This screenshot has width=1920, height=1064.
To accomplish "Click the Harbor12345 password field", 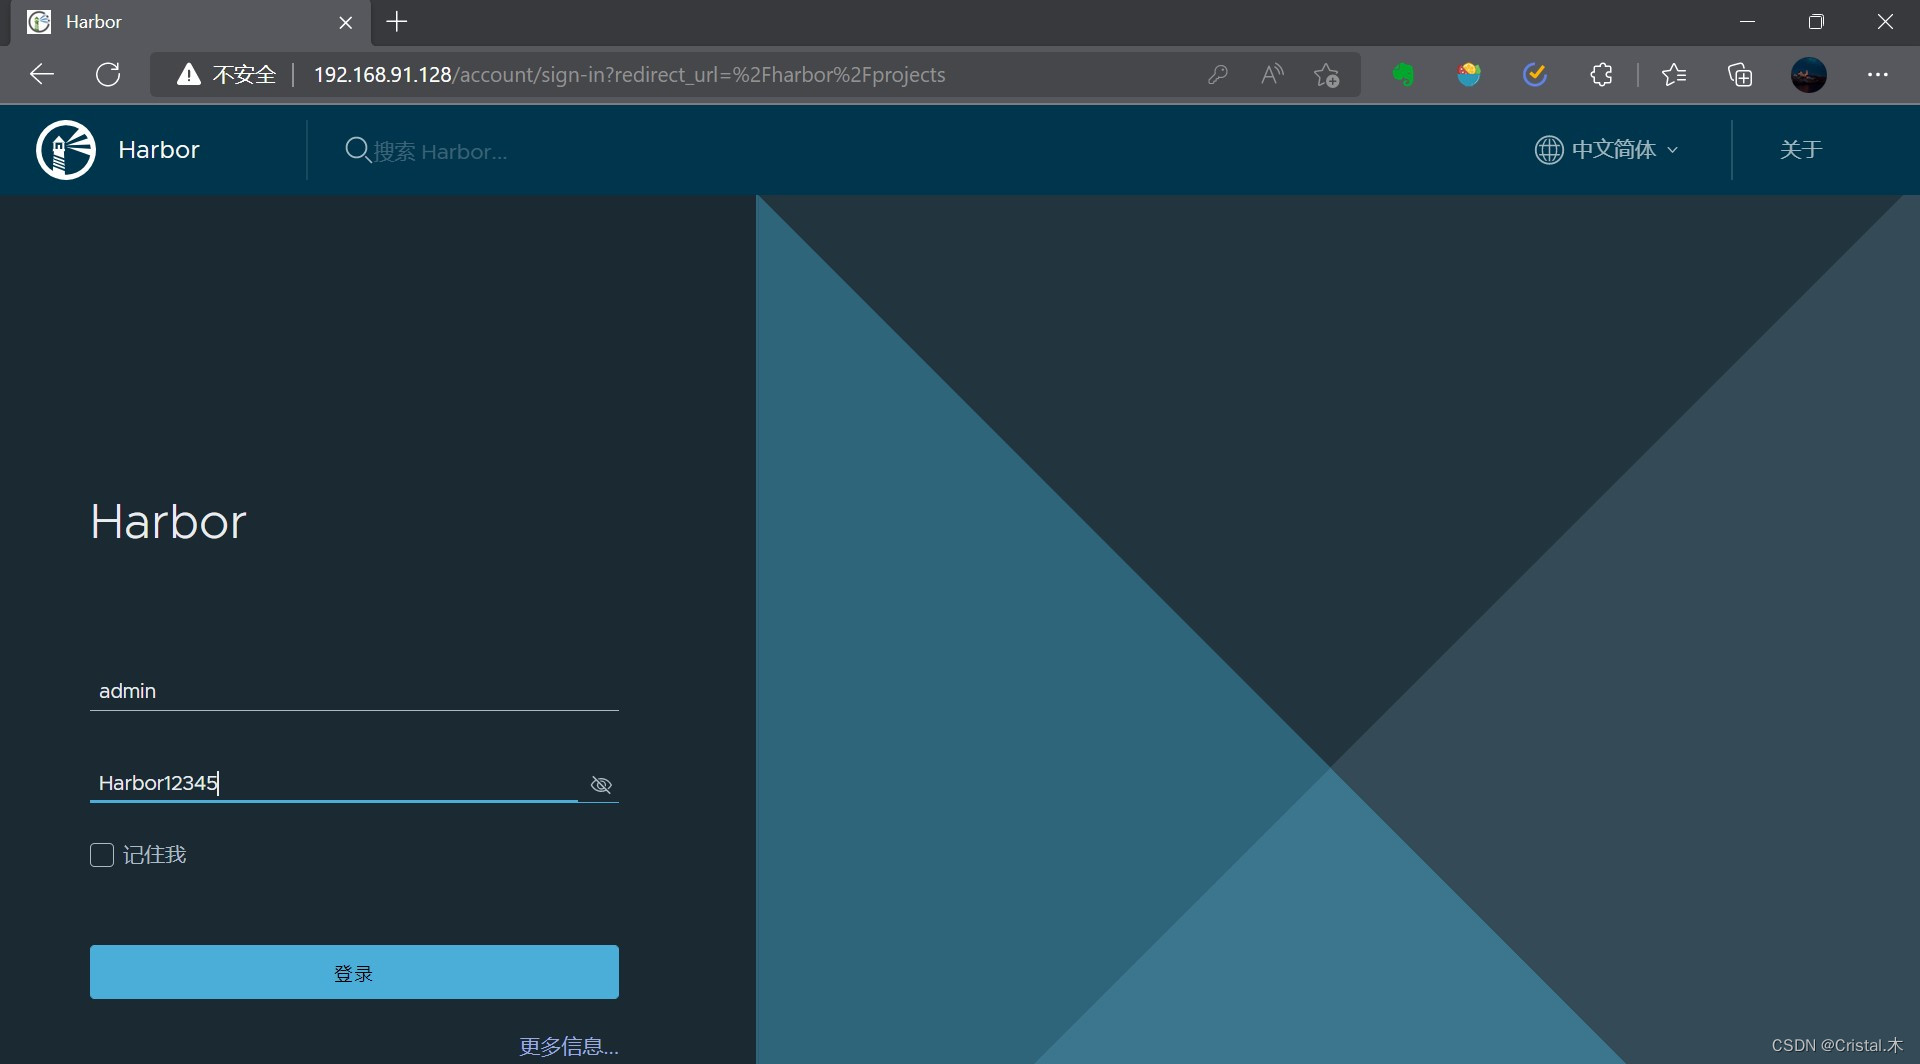I will point(334,783).
